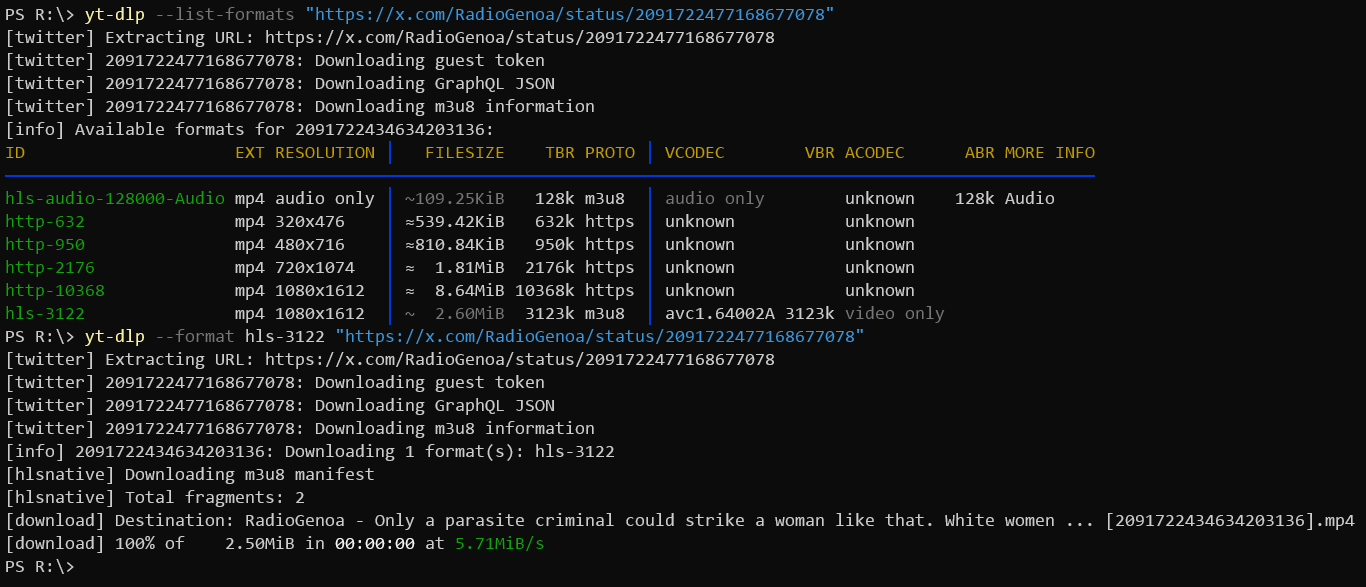
Task: Click the URL in the --format command
Action: click(600, 336)
